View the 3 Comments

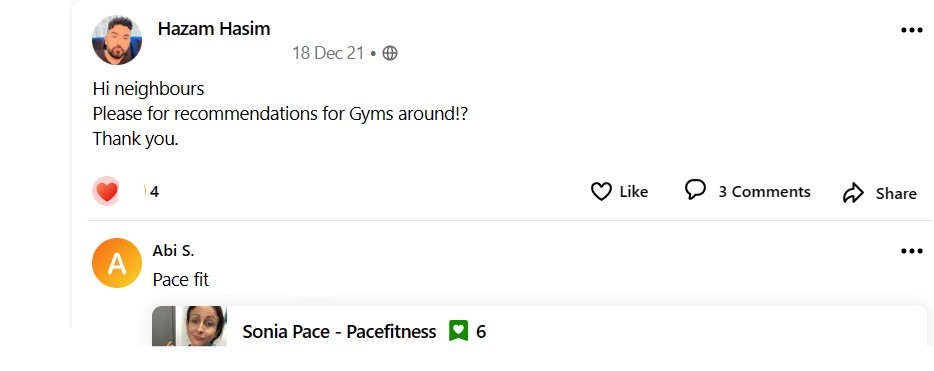[748, 191]
